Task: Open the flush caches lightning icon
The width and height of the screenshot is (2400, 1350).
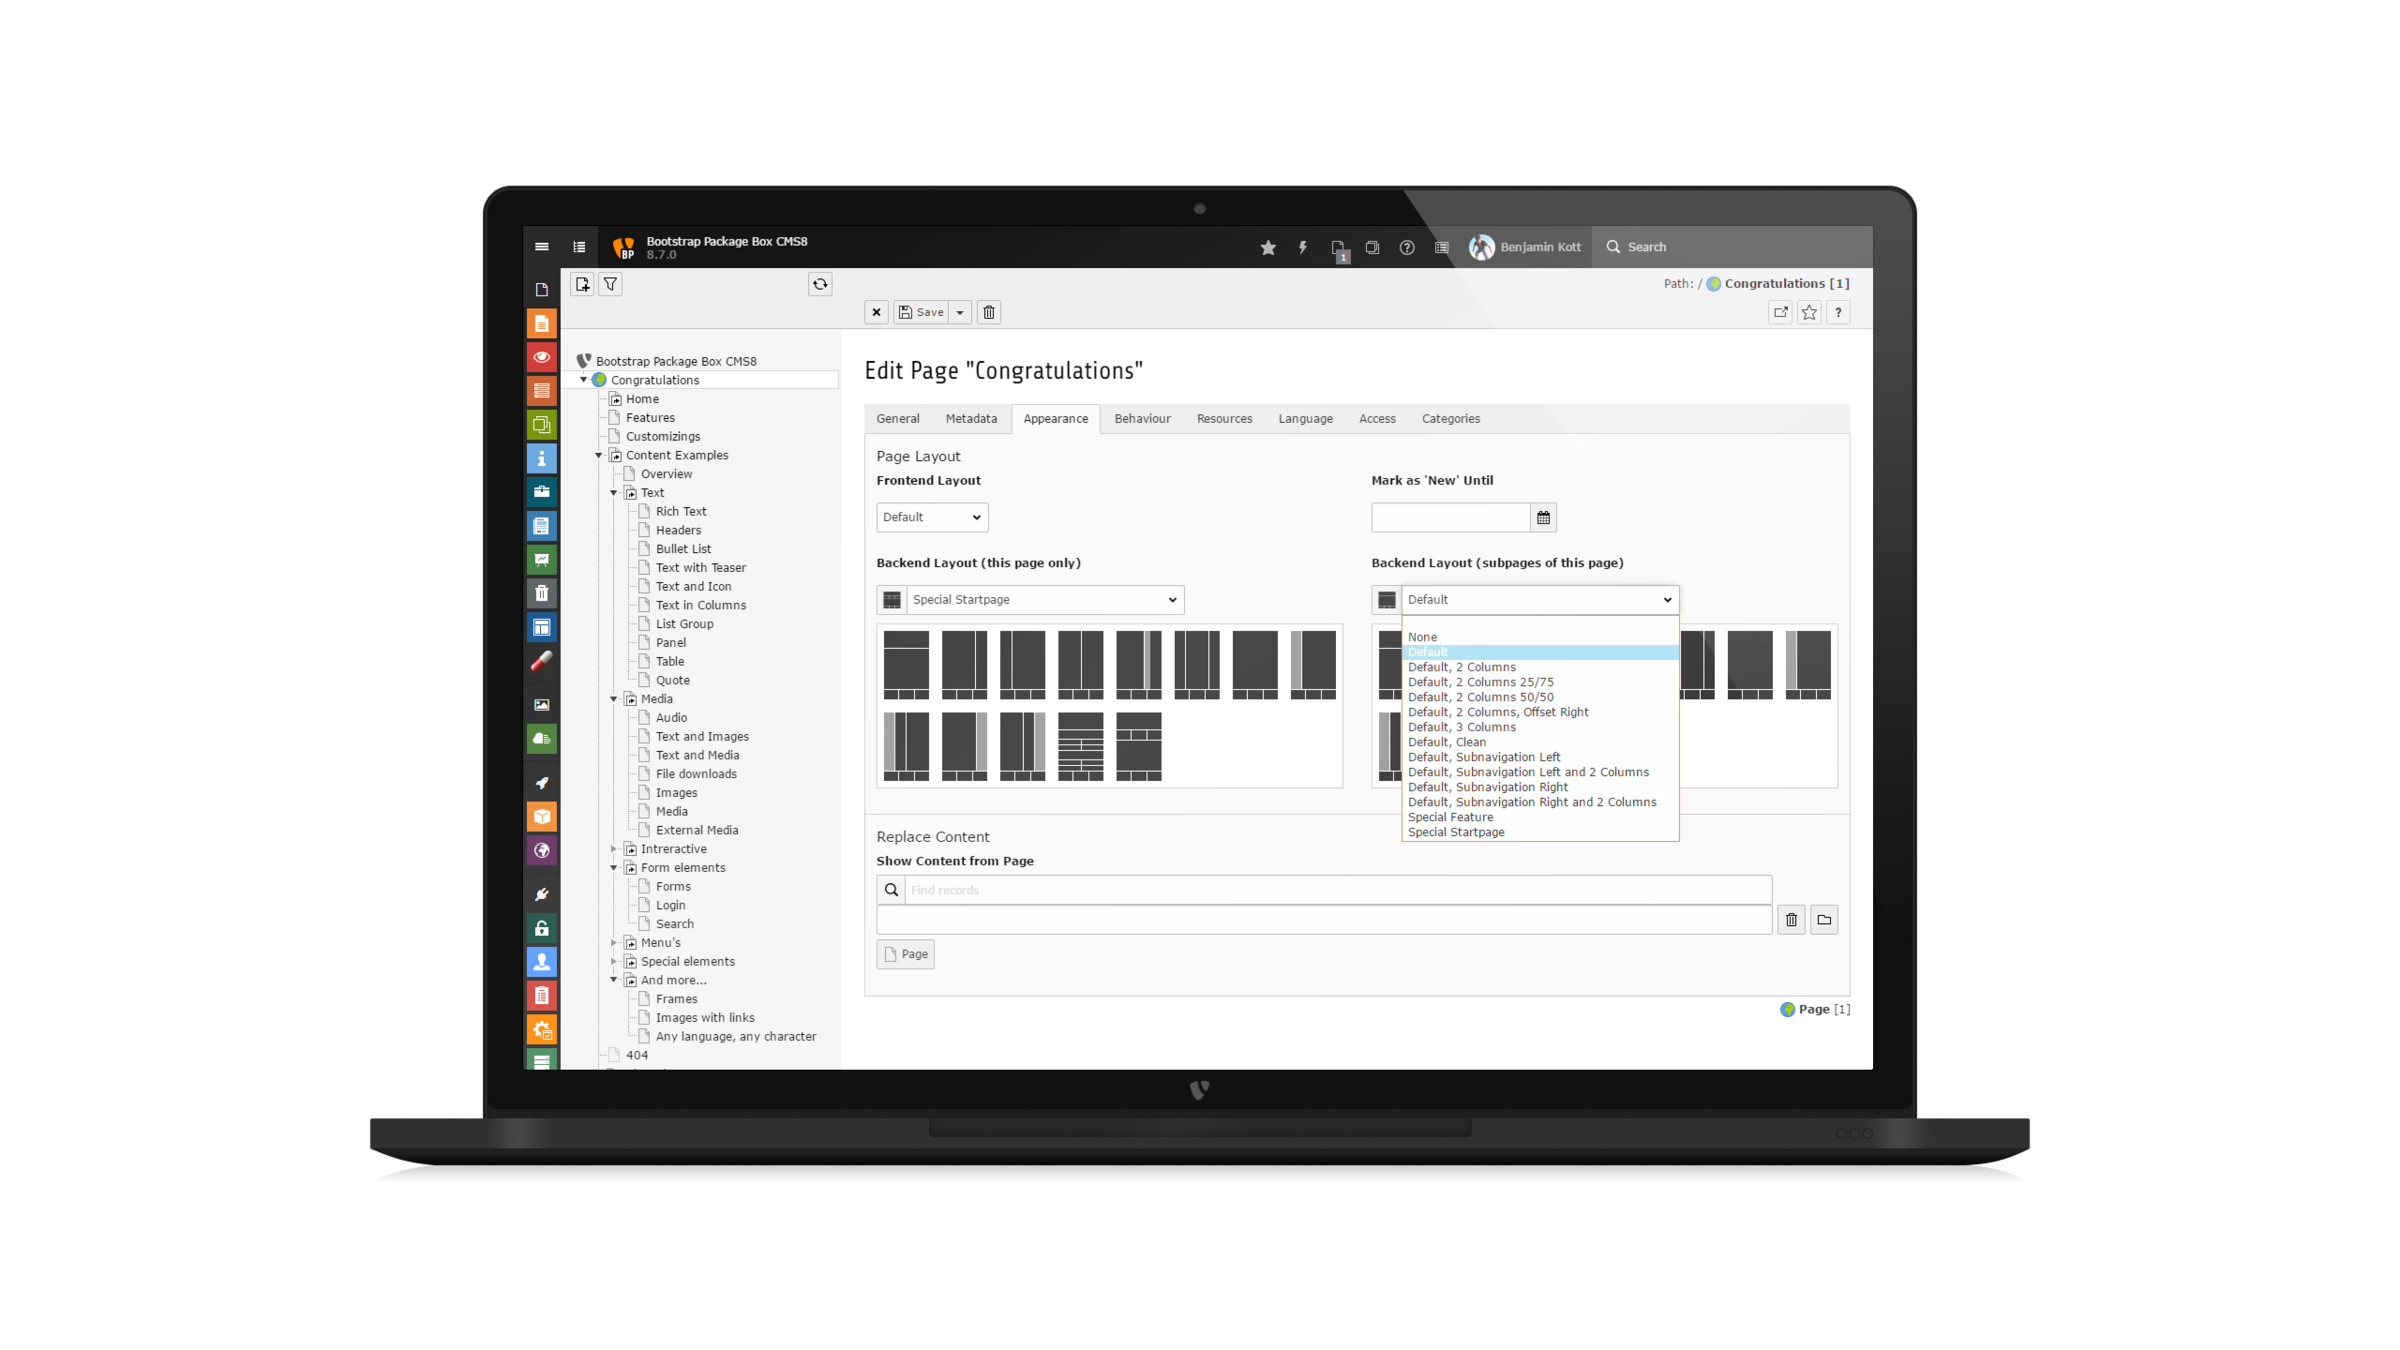Action: tap(1303, 247)
